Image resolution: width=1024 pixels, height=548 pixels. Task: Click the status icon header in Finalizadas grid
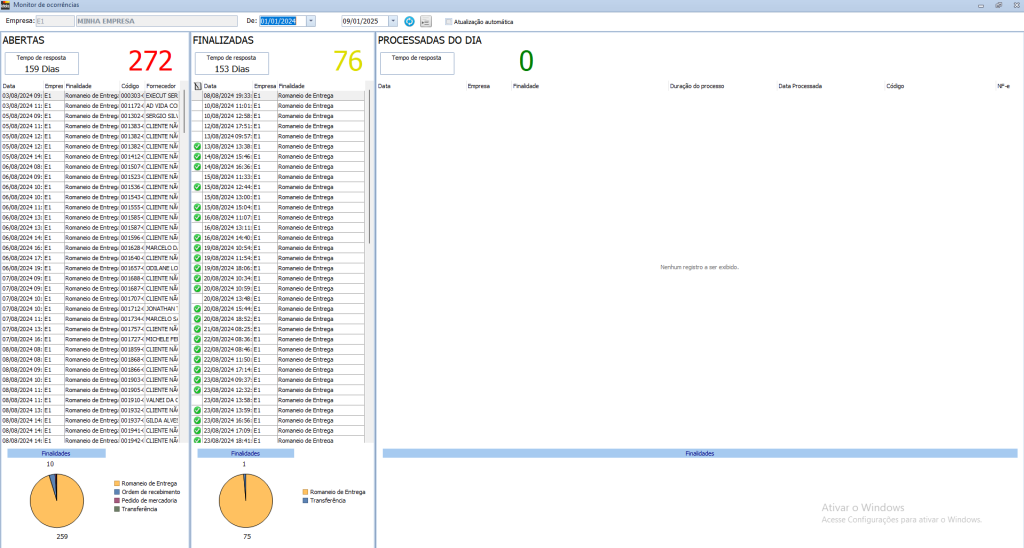197,86
